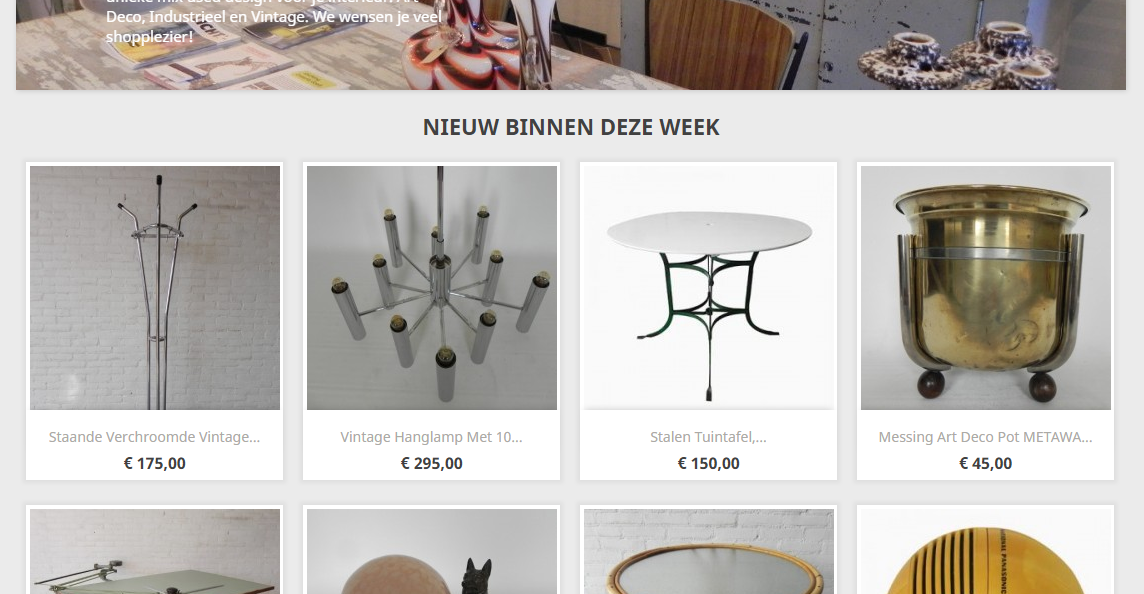
Task: Click the 'Messing Art Deco Pot METAWA...' title
Action: point(986,437)
